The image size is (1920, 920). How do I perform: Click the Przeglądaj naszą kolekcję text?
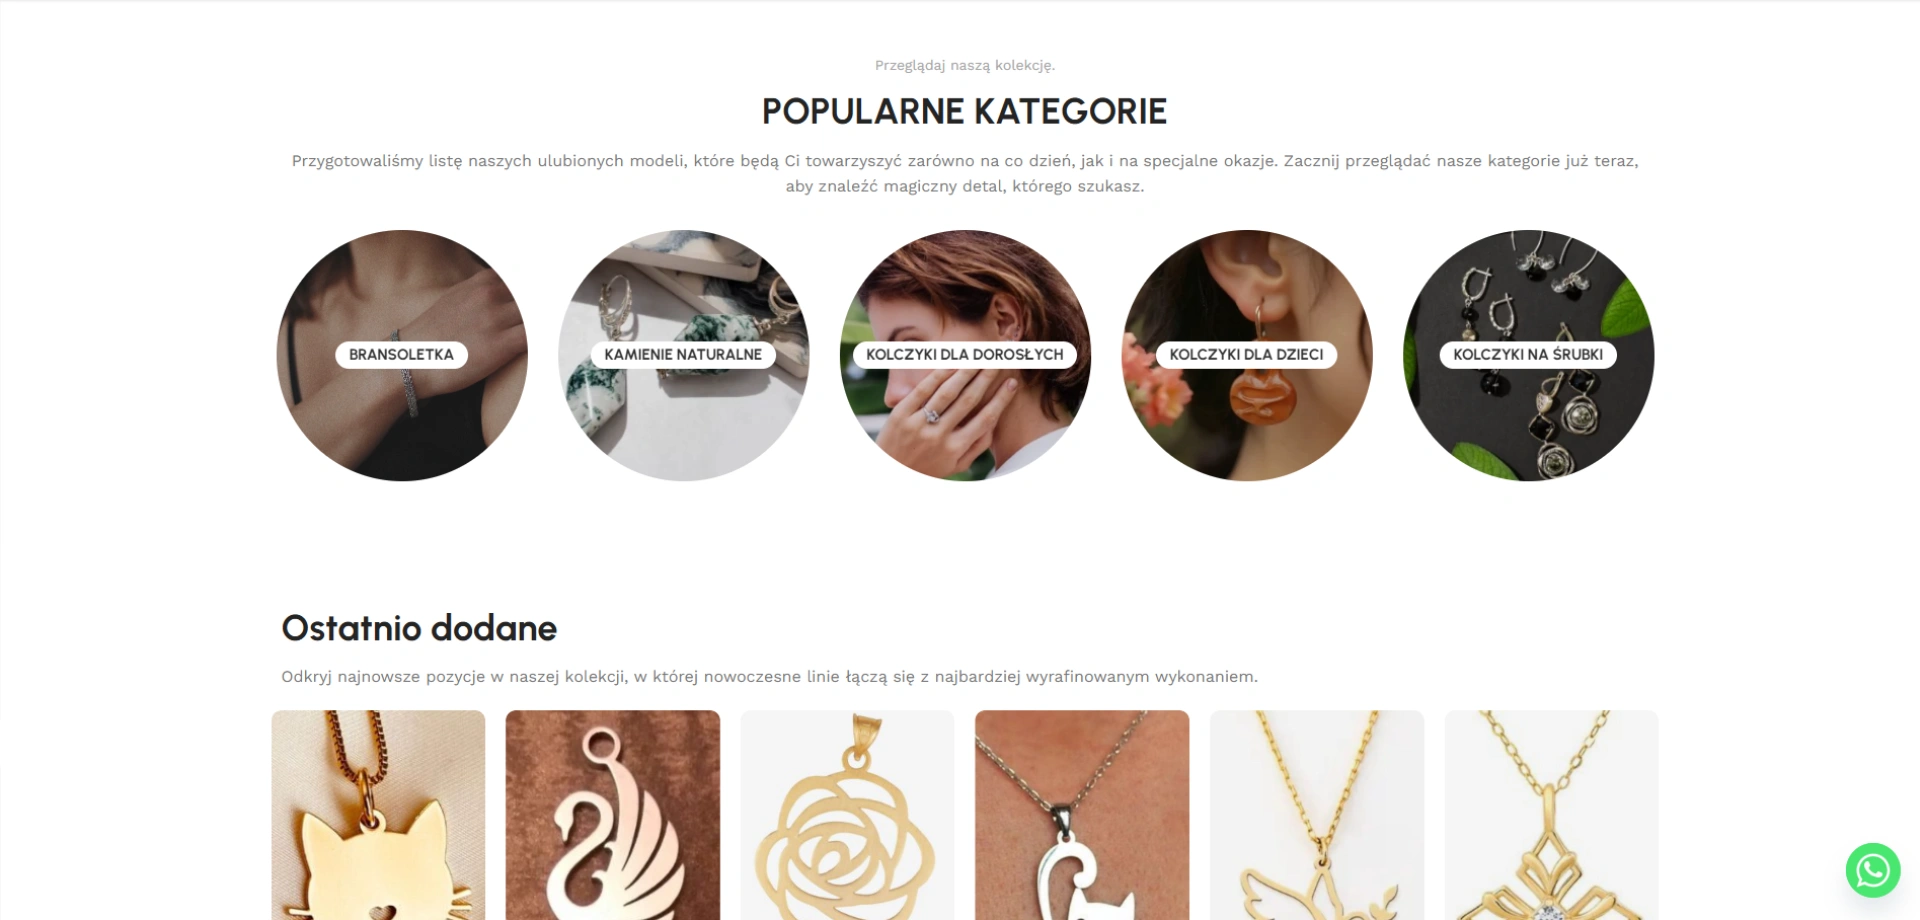click(x=964, y=65)
